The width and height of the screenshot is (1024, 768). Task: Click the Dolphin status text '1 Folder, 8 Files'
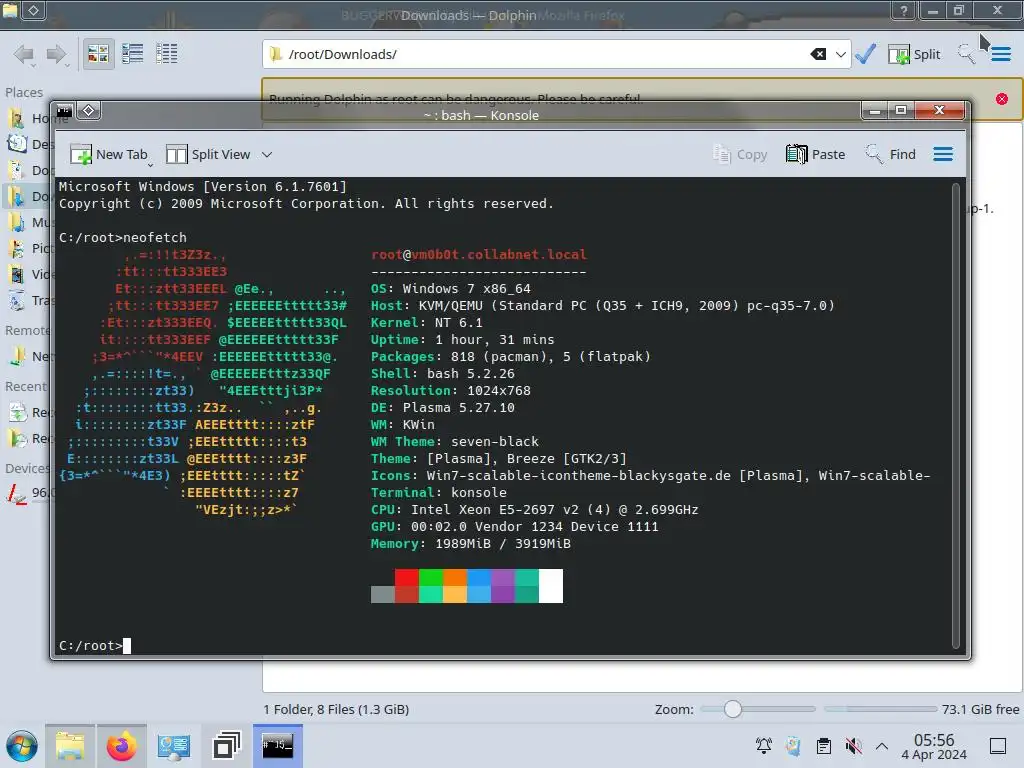point(336,709)
